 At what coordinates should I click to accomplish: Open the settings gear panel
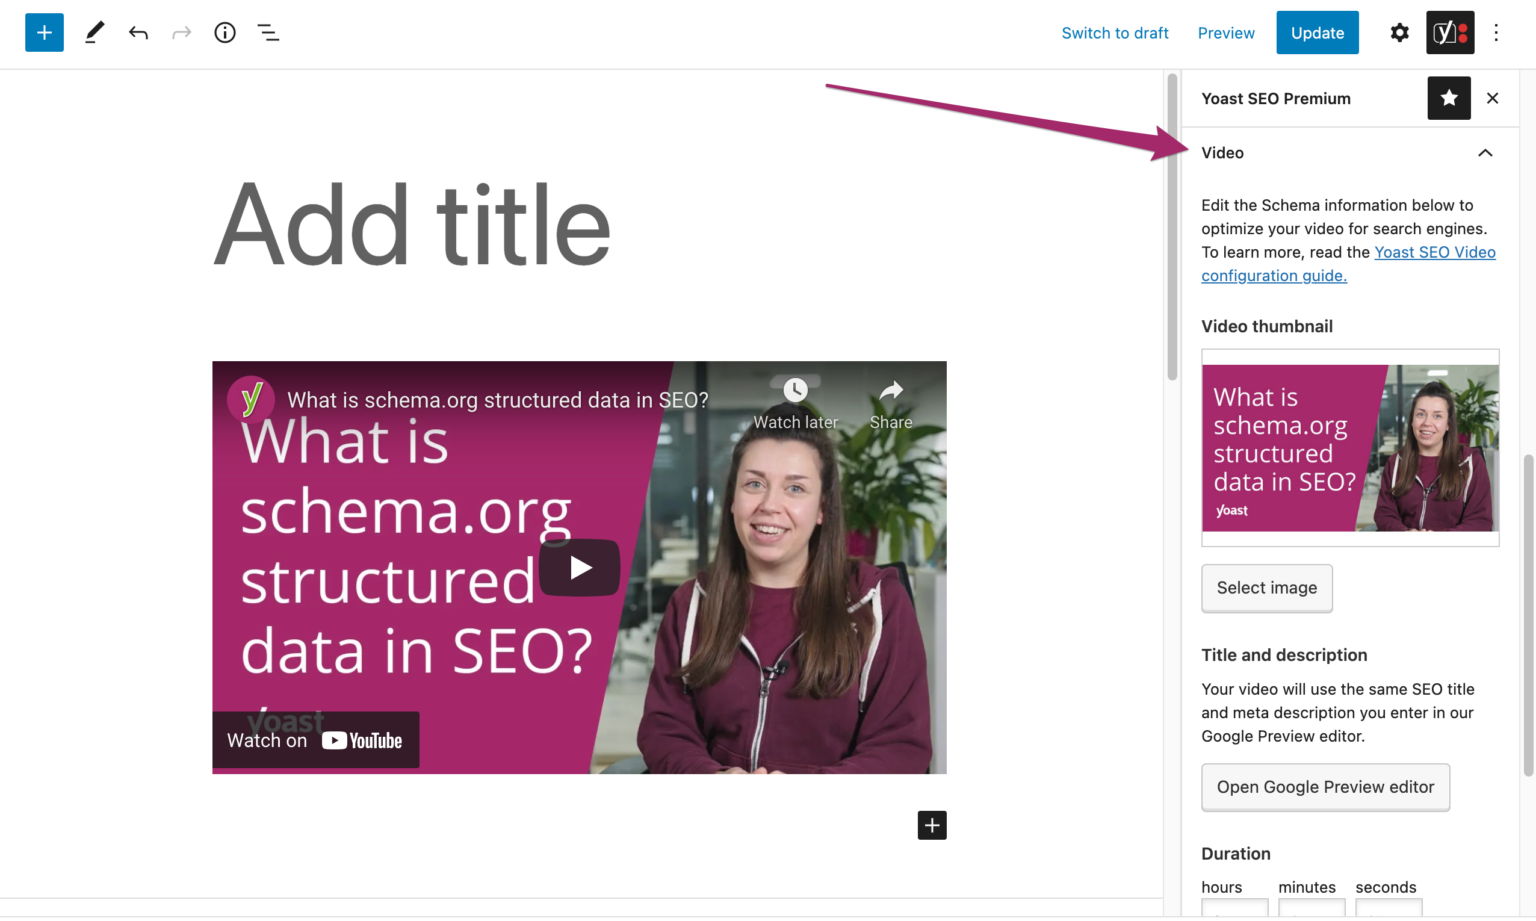click(1399, 33)
